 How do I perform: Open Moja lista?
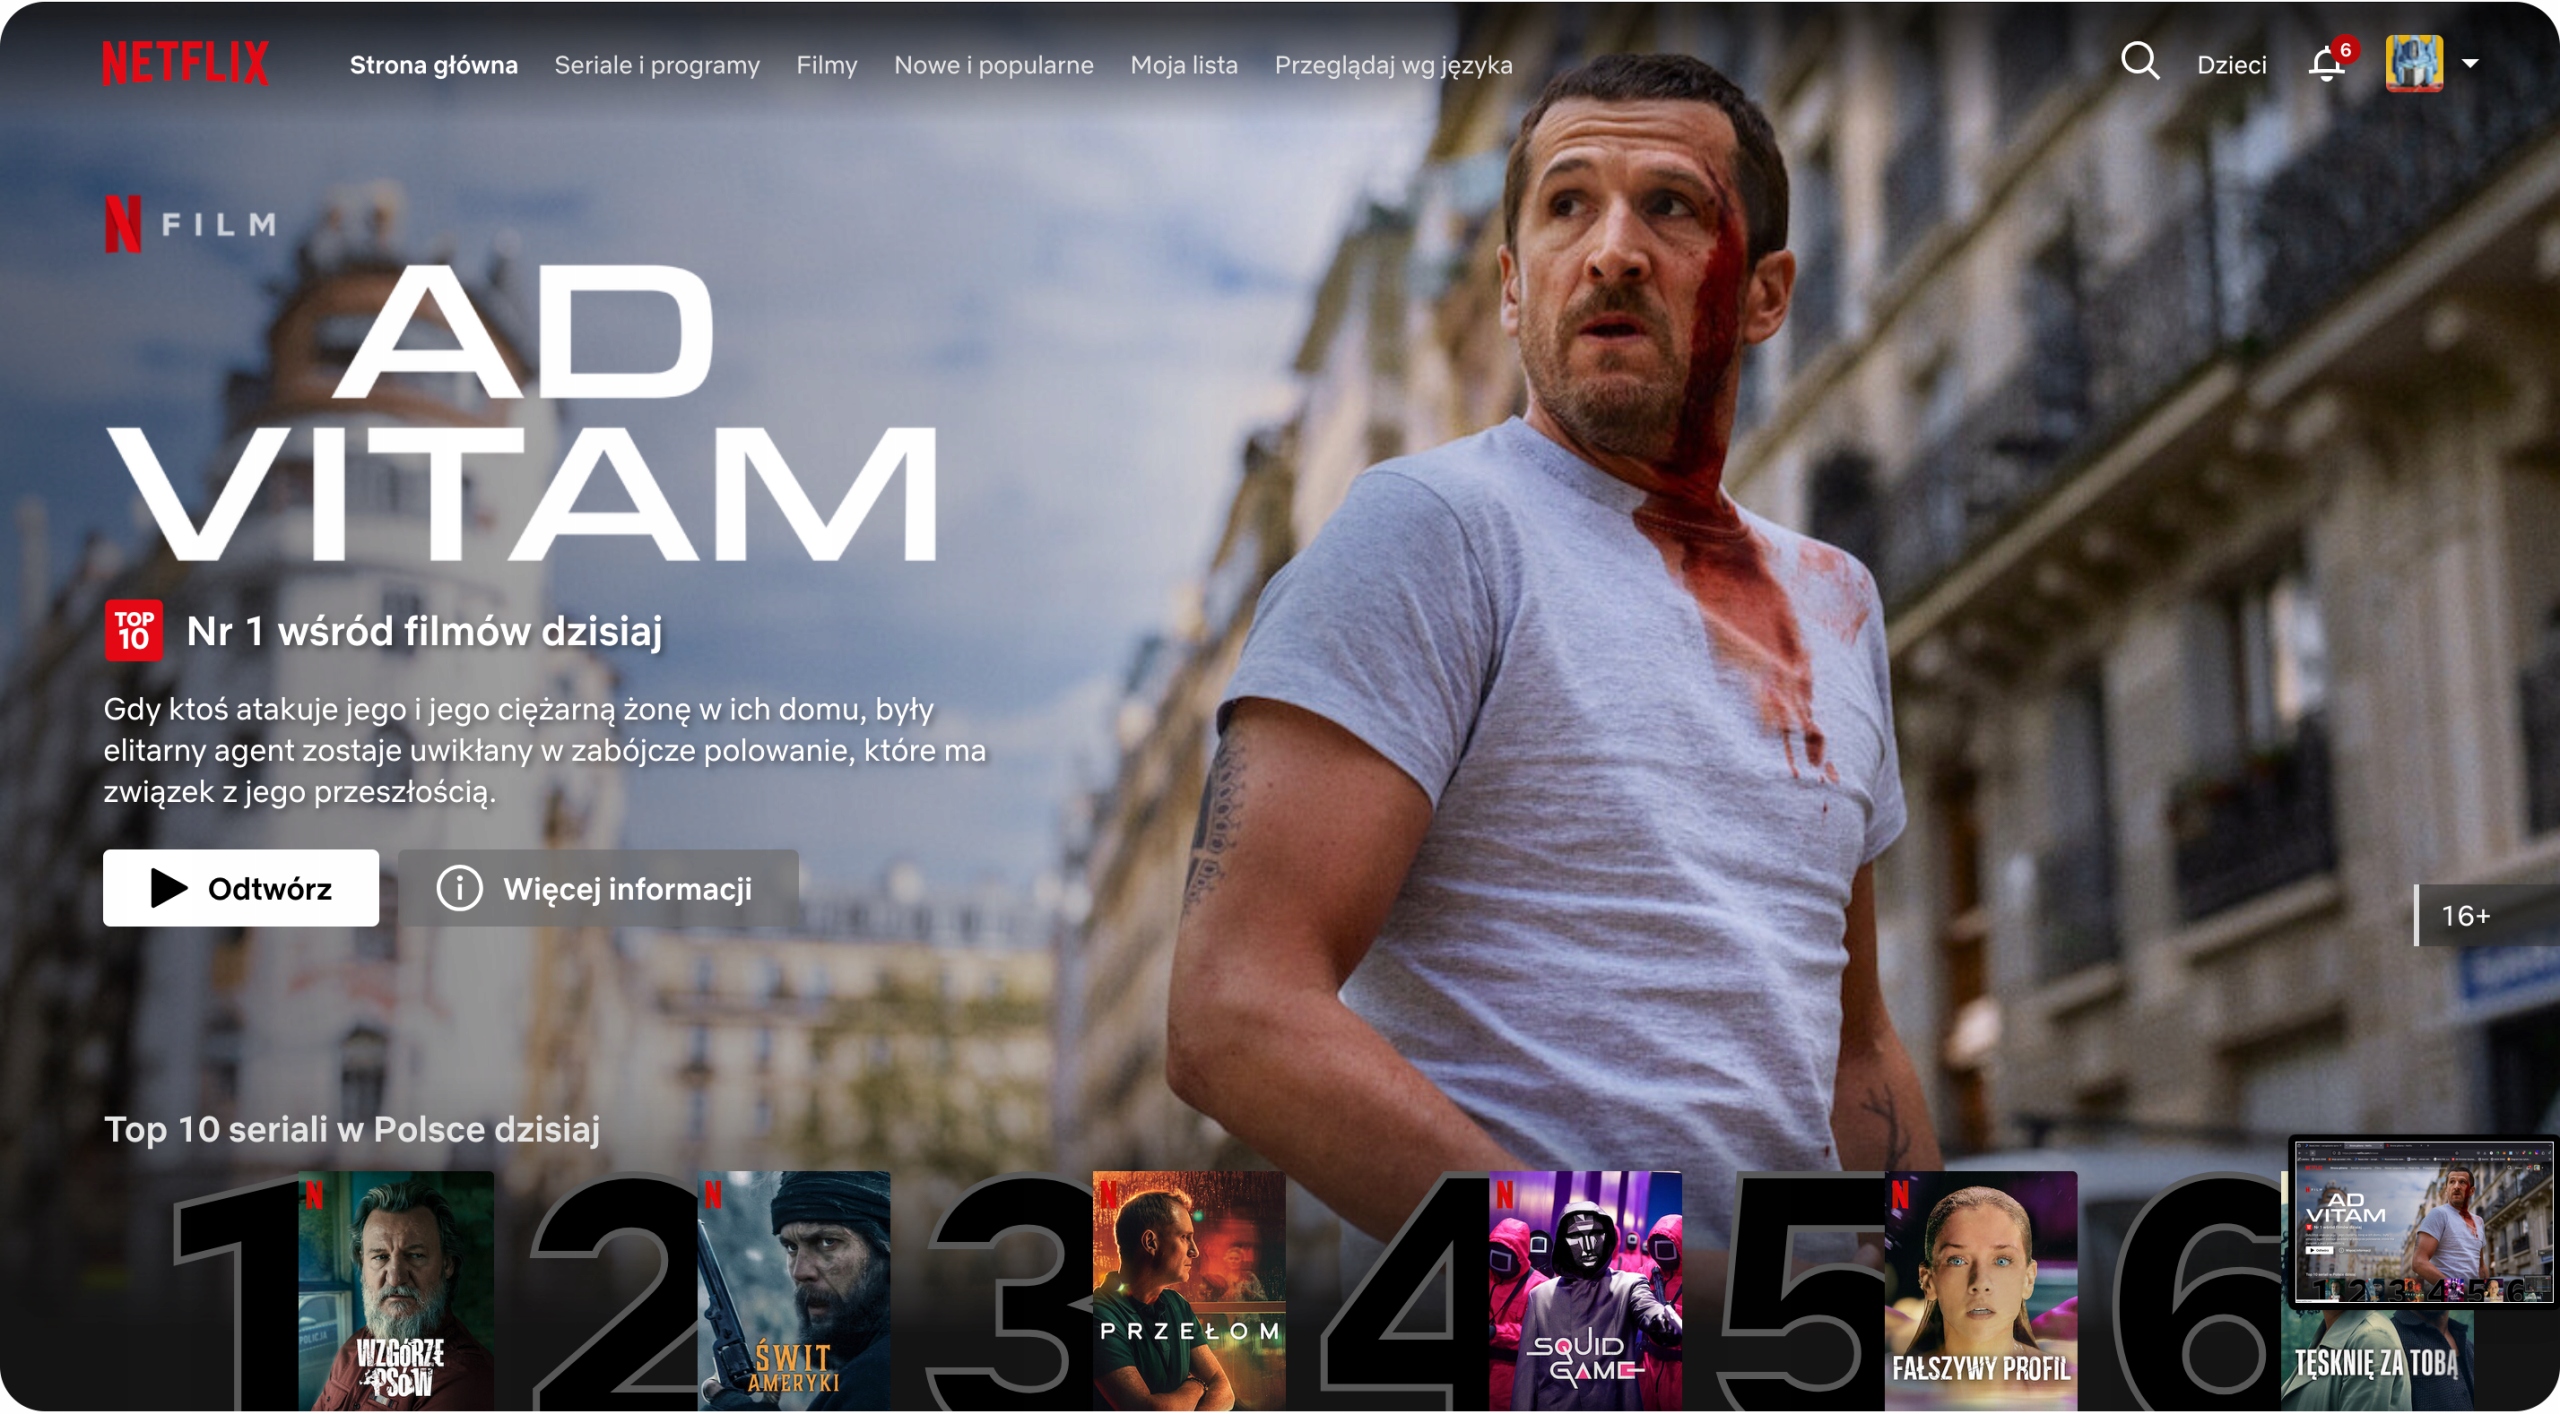[1183, 65]
